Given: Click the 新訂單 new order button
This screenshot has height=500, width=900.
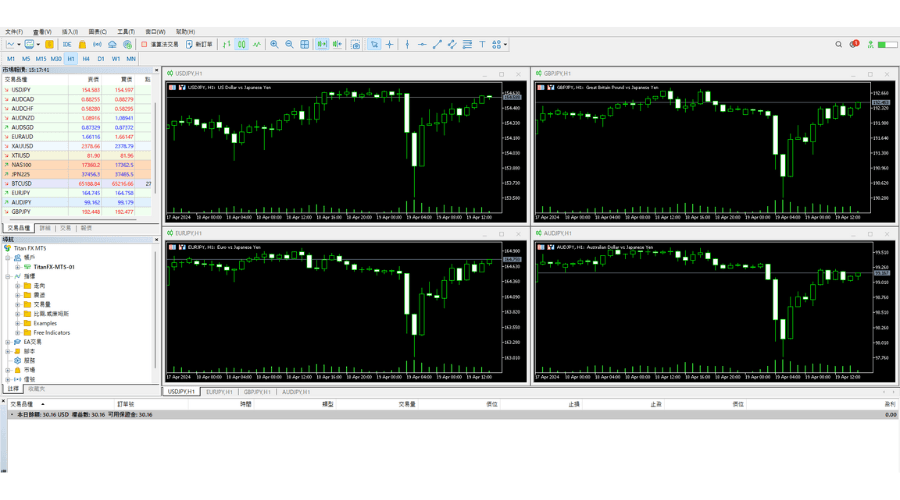Looking at the screenshot, I should [x=199, y=44].
